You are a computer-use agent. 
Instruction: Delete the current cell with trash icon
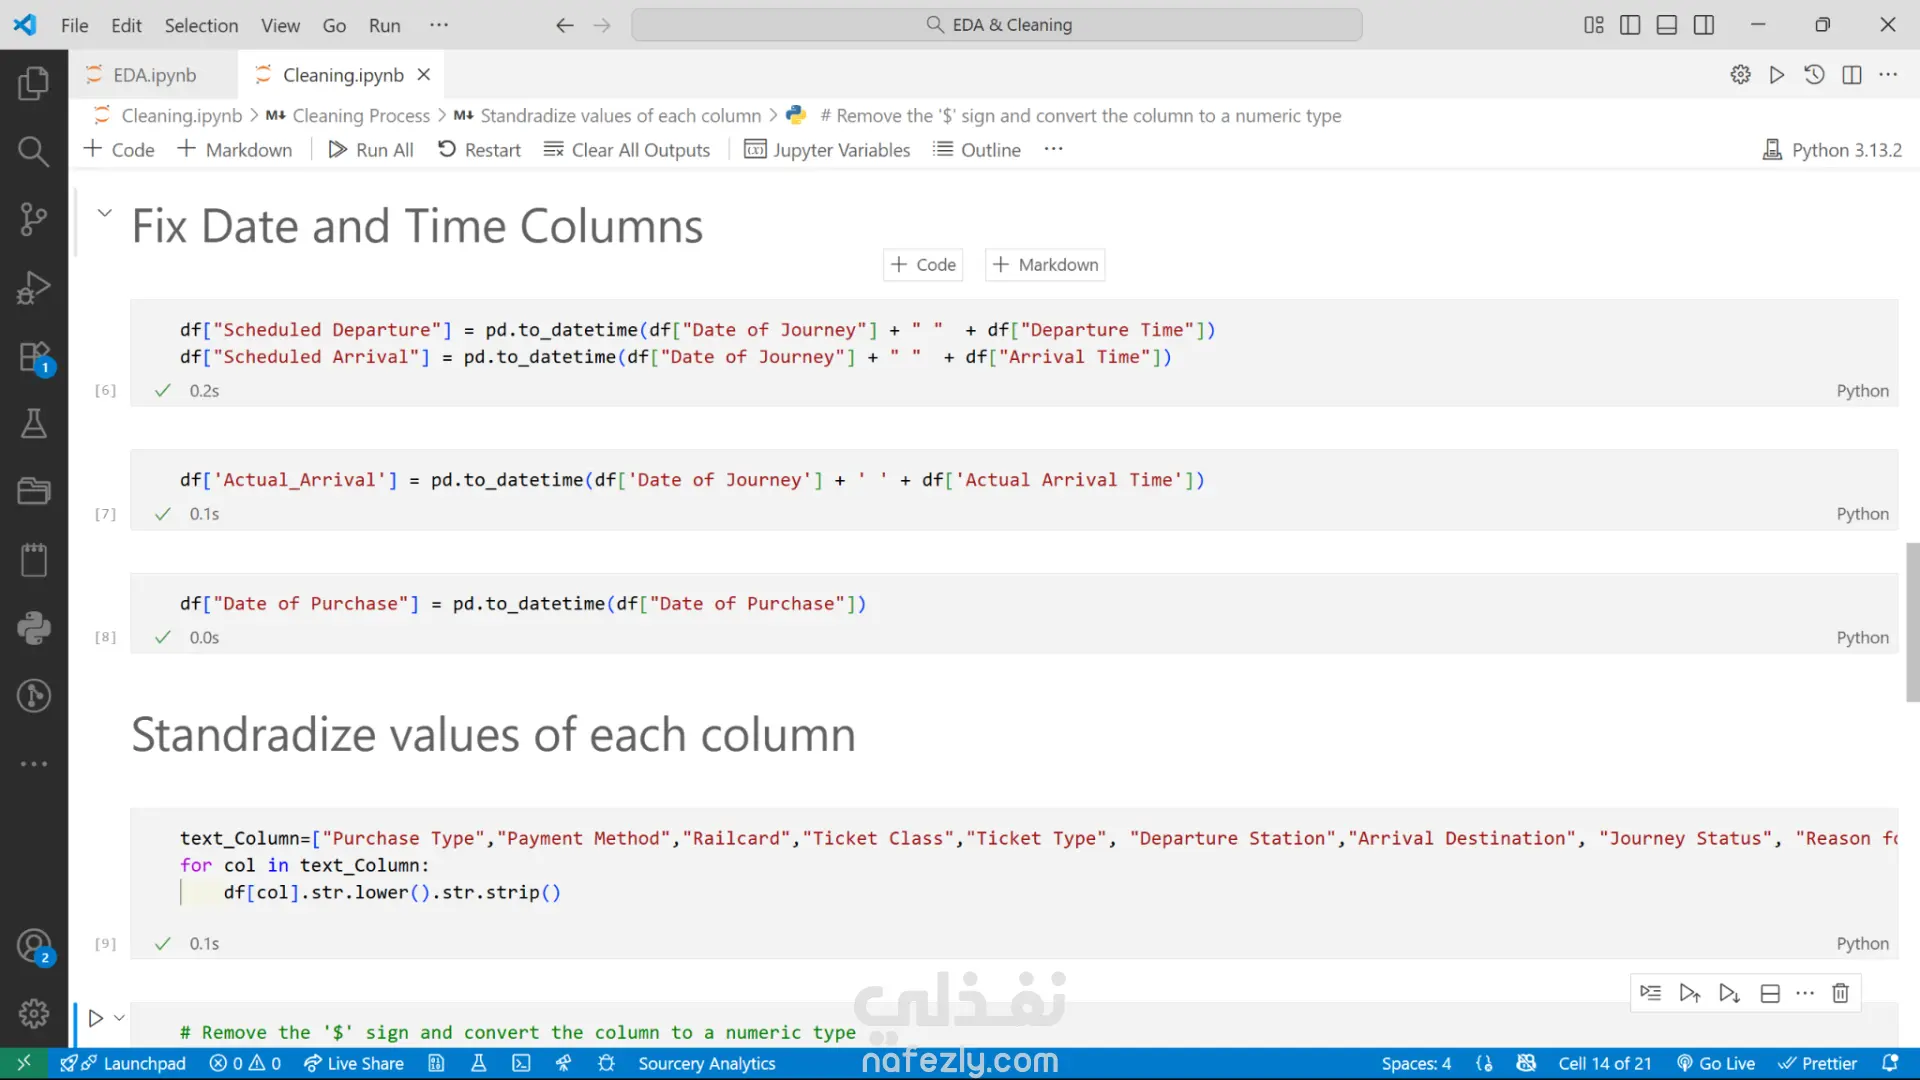1840,993
